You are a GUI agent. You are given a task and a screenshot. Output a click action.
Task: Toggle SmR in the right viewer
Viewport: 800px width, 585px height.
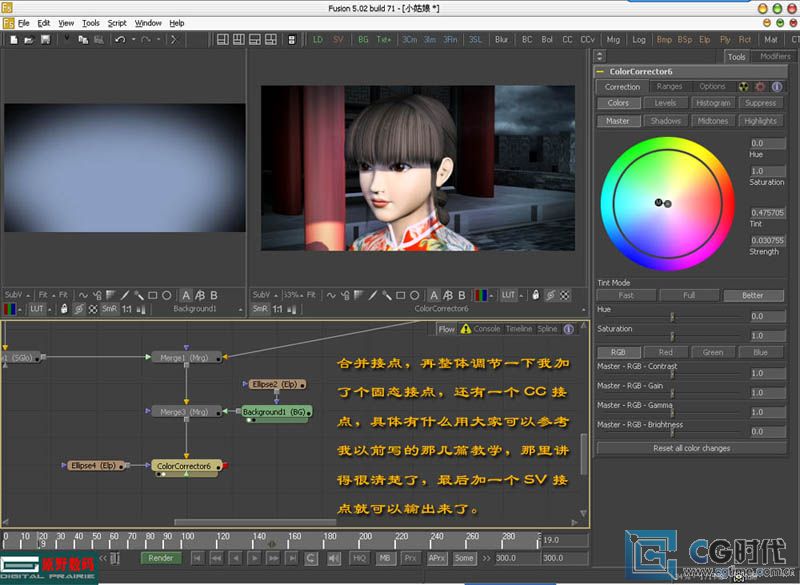tap(260, 309)
